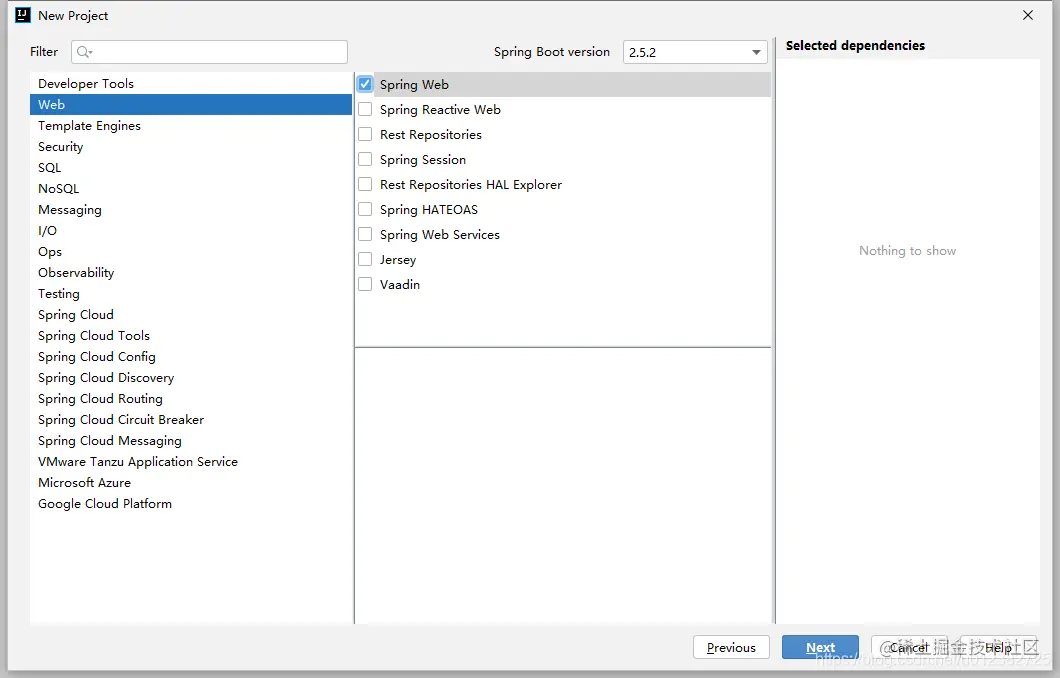Choose the Google Cloud Platform category
1060x678 pixels.
191,502
